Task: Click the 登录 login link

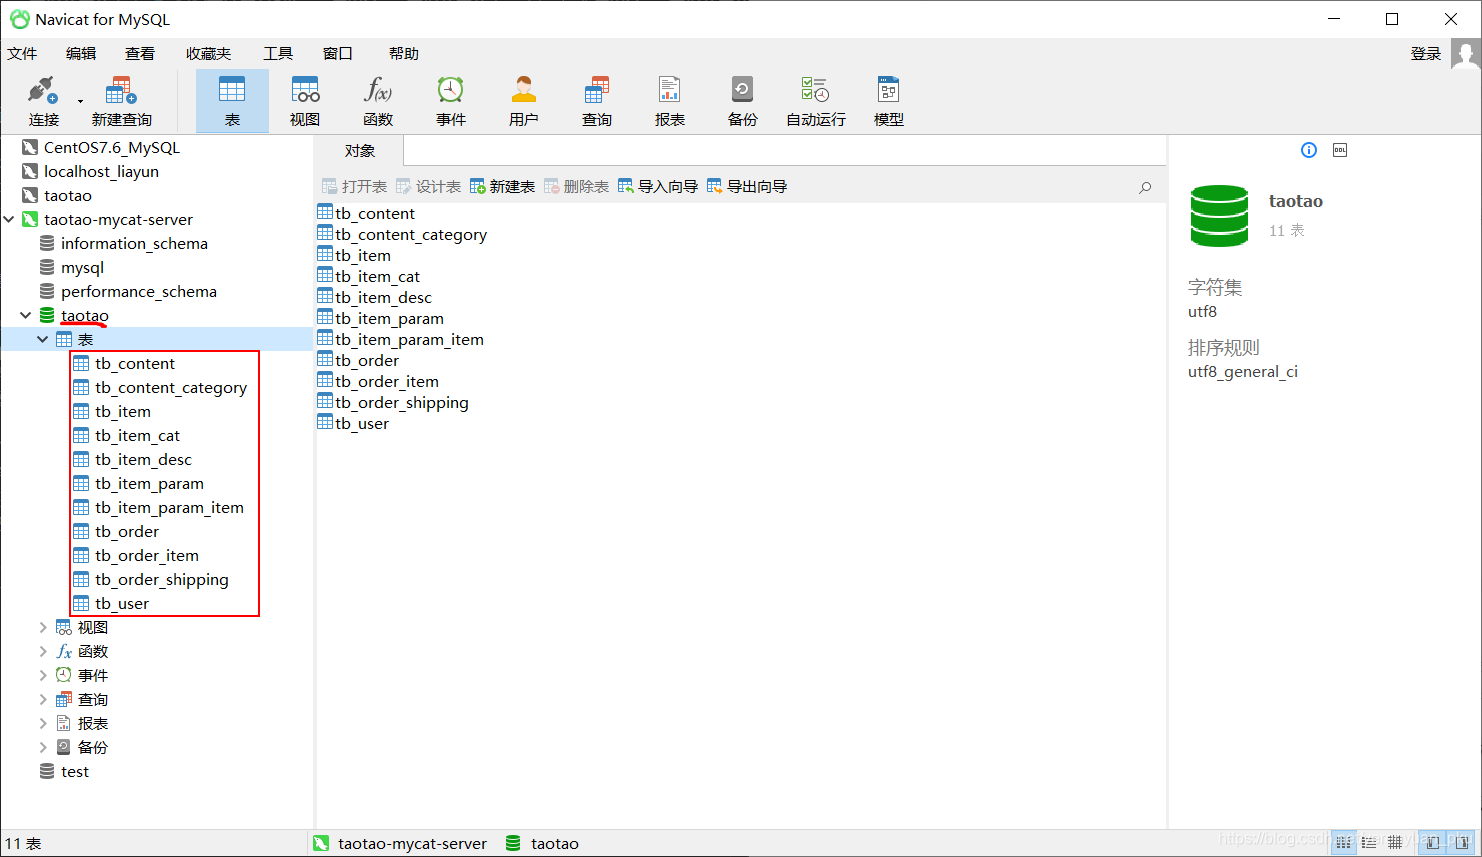Action: pos(1426,53)
